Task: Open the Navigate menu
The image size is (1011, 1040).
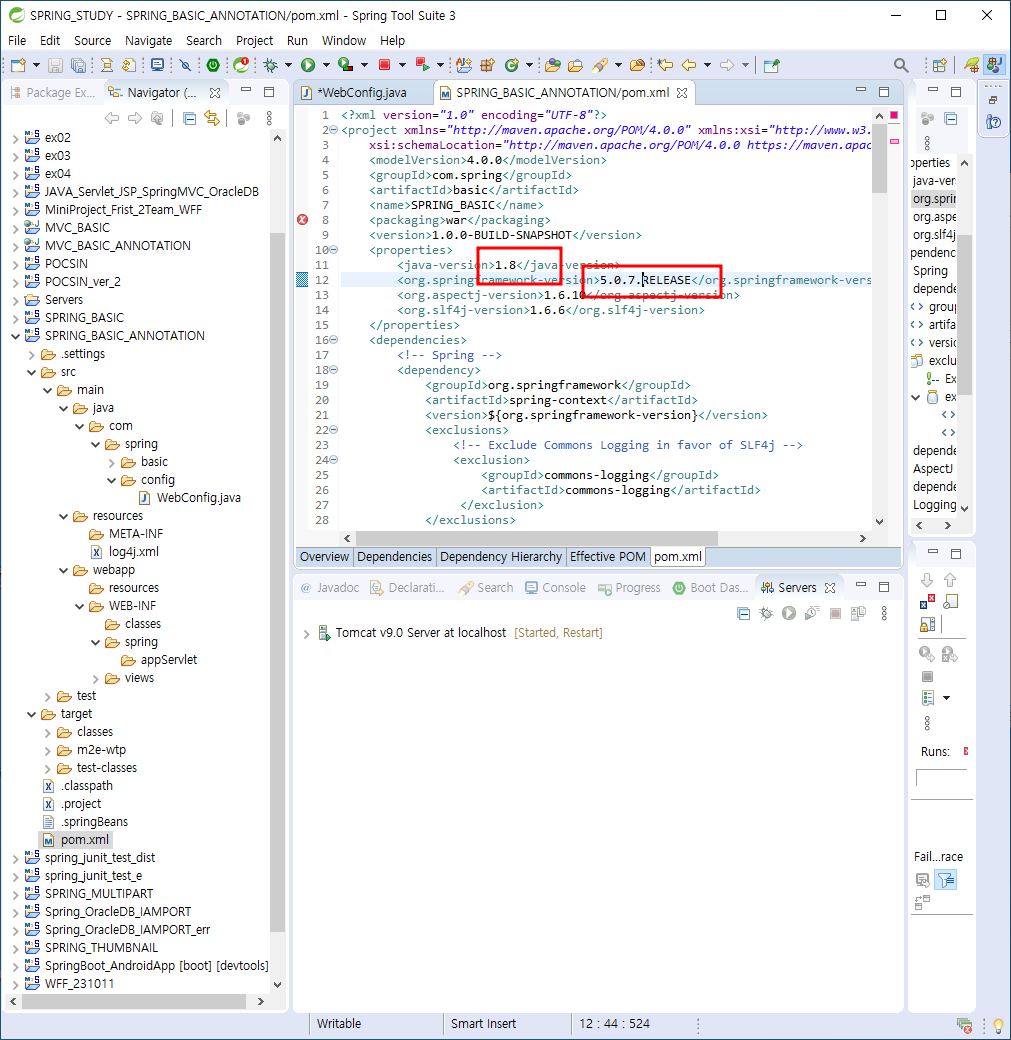Action: 149,40
